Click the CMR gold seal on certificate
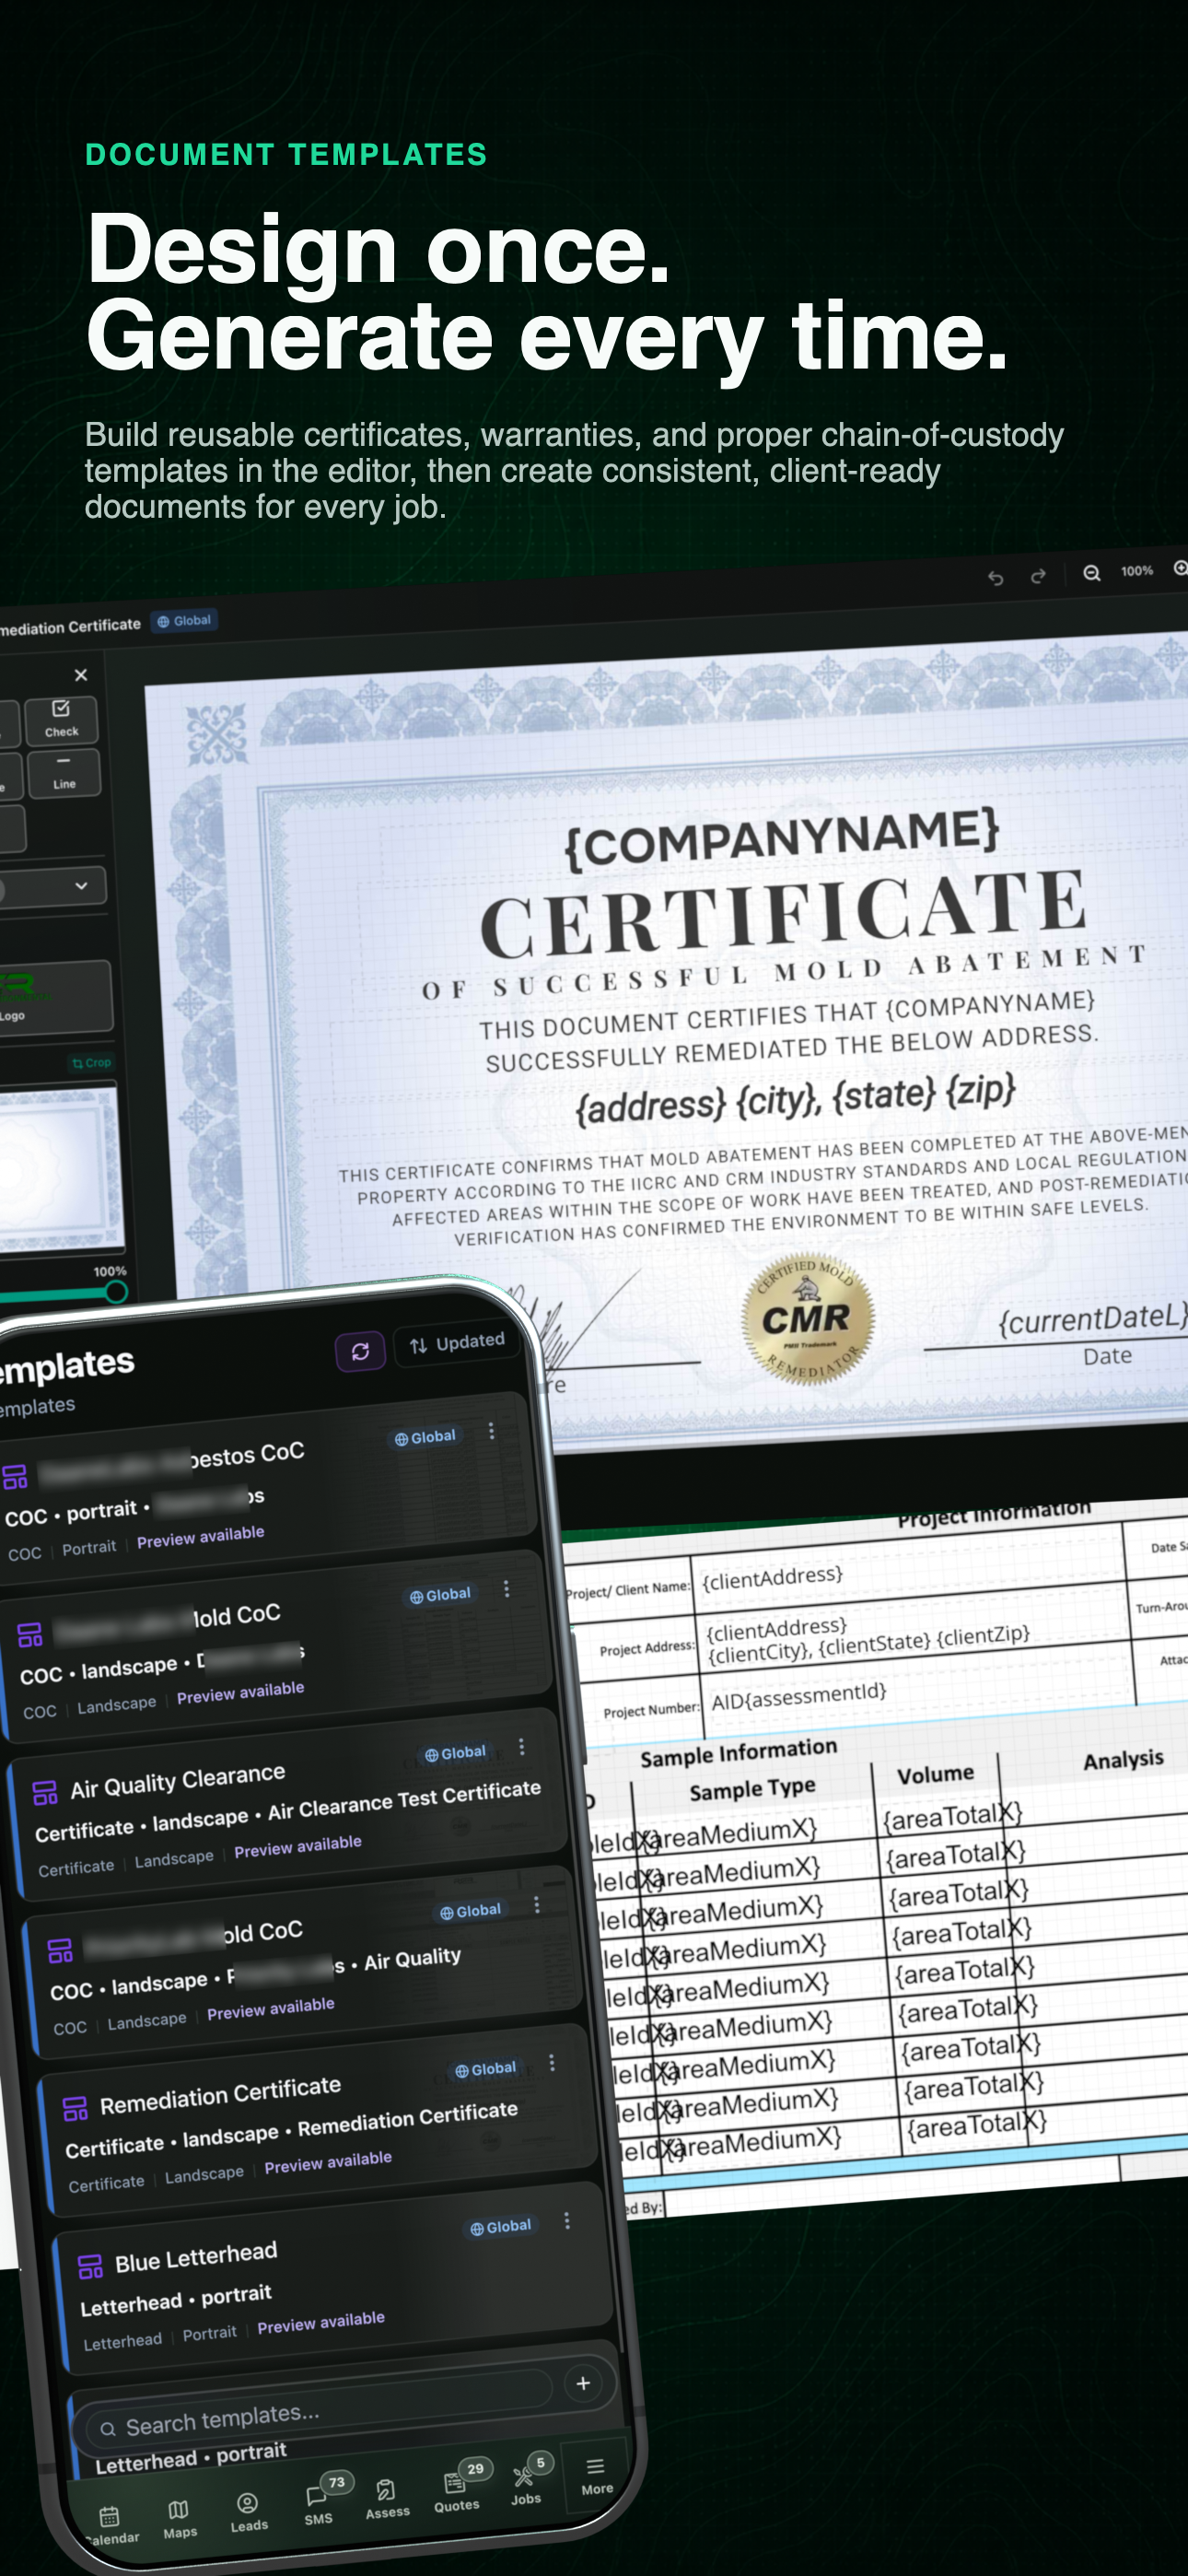Screen dimensions: 1188x2576 [x=808, y=1319]
